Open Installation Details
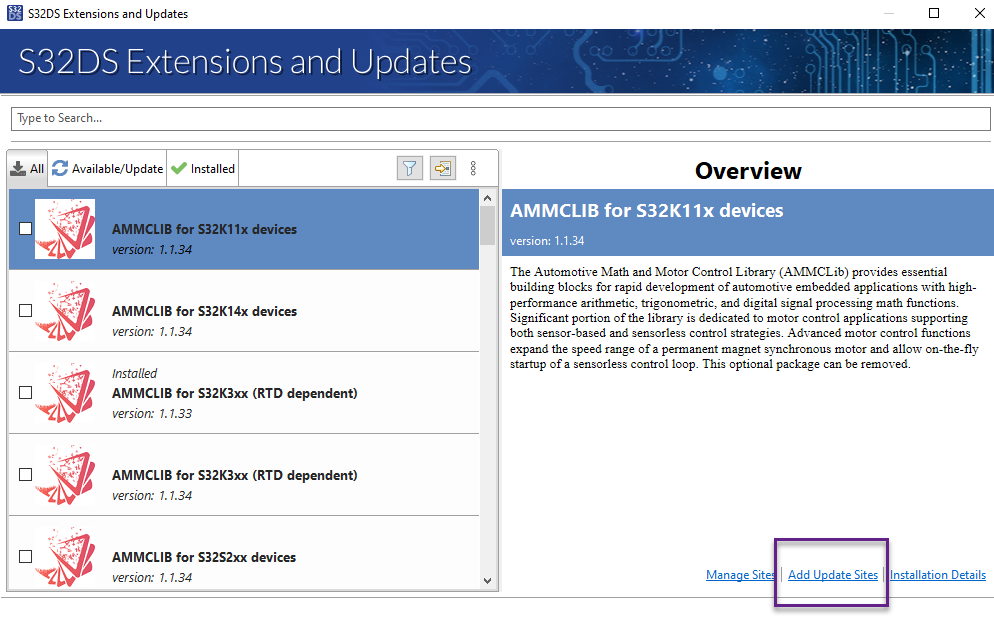The width and height of the screenshot is (994, 620). [x=937, y=574]
